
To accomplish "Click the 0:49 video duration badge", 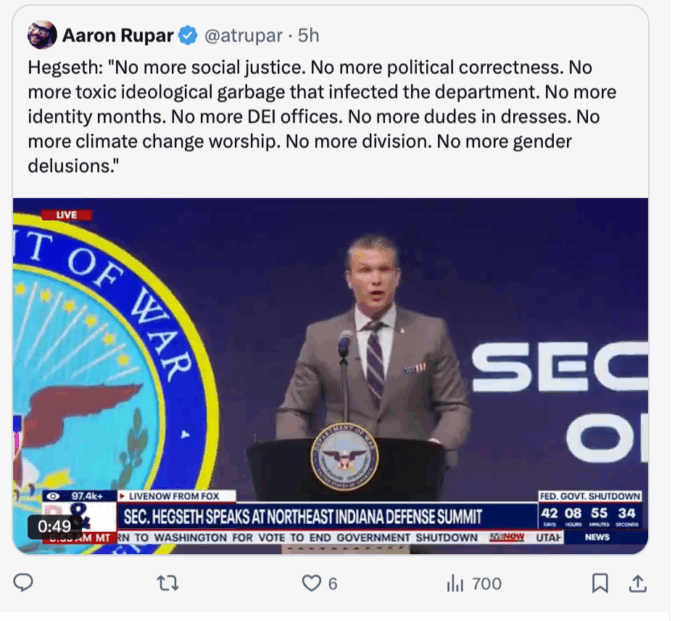I will [x=55, y=526].
